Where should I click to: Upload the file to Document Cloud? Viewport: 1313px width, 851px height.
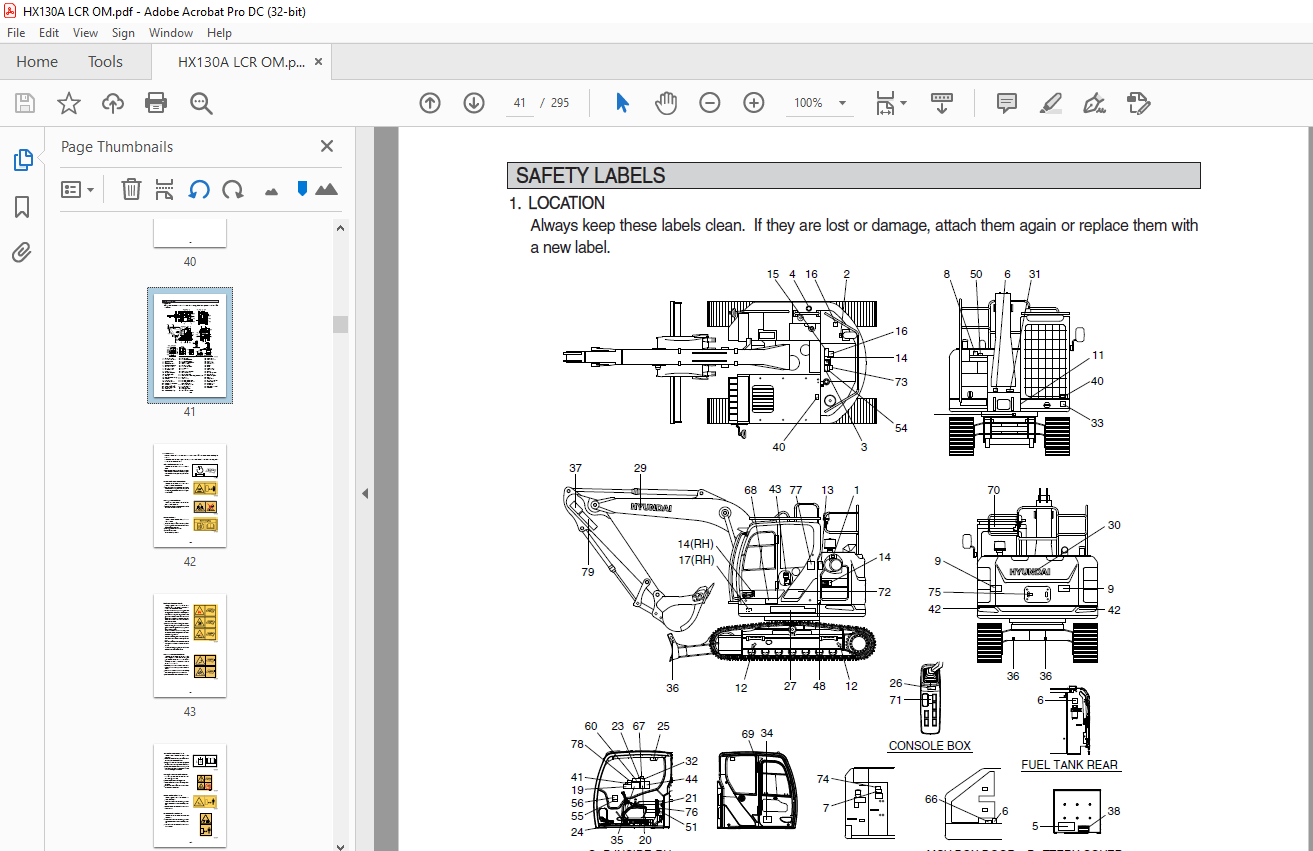[x=113, y=103]
